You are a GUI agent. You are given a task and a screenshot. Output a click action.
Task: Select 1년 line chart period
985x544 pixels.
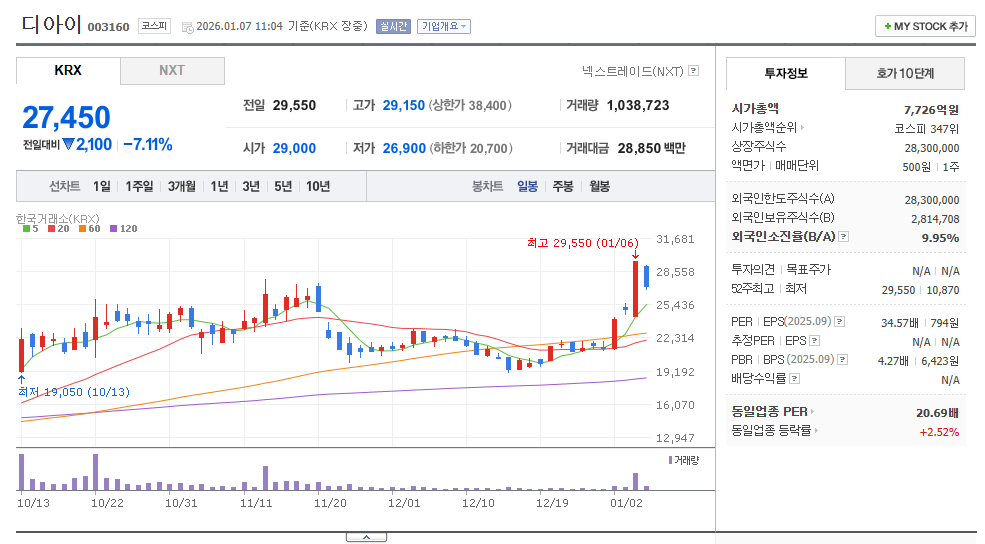coord(219,187)
